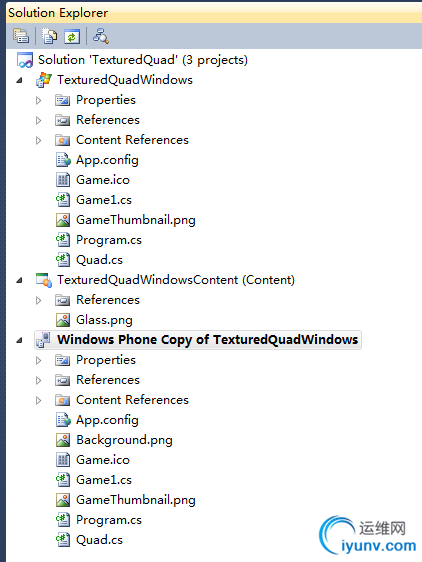Click the Properties toolbar icon
The width and height of the screenshot is (422, 562).
coord(21,36)
